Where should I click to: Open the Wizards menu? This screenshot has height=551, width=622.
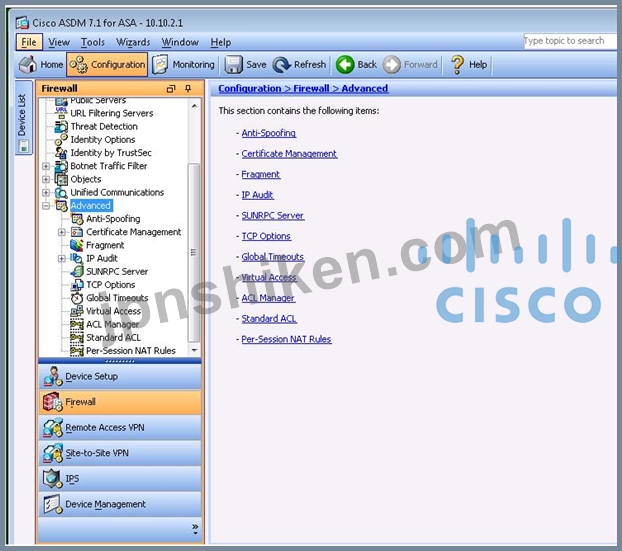133,42
